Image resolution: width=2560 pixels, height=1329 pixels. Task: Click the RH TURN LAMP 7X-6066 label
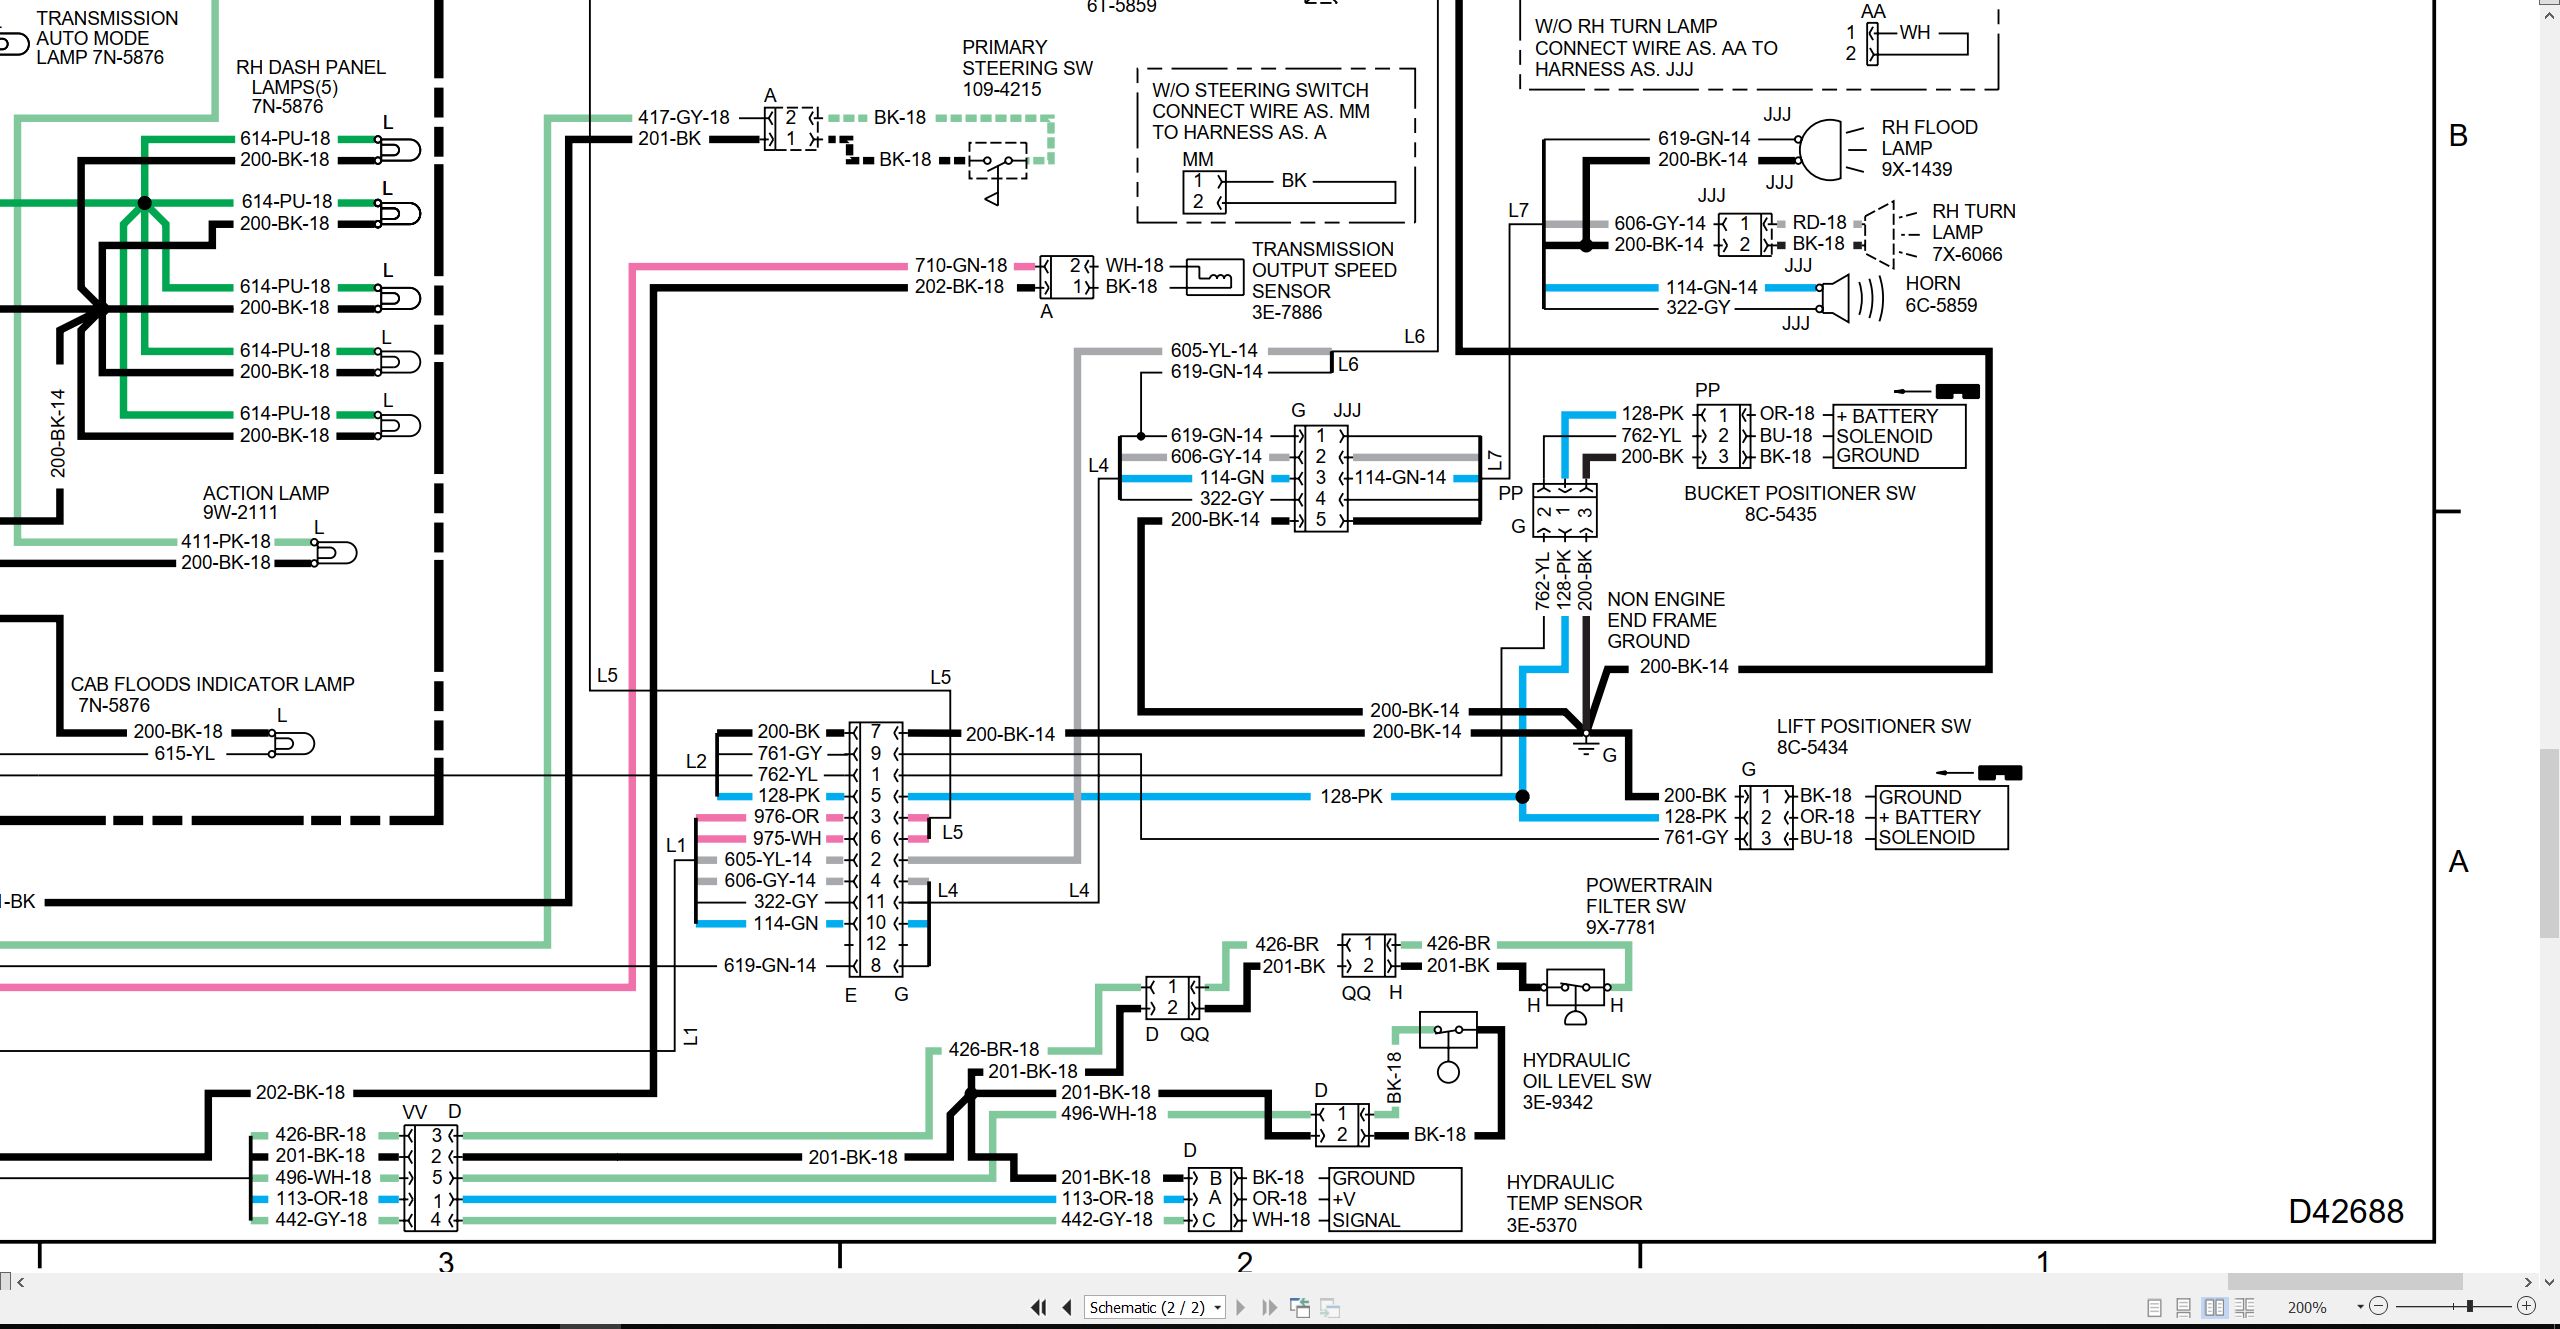click(x=1973, y=233)
